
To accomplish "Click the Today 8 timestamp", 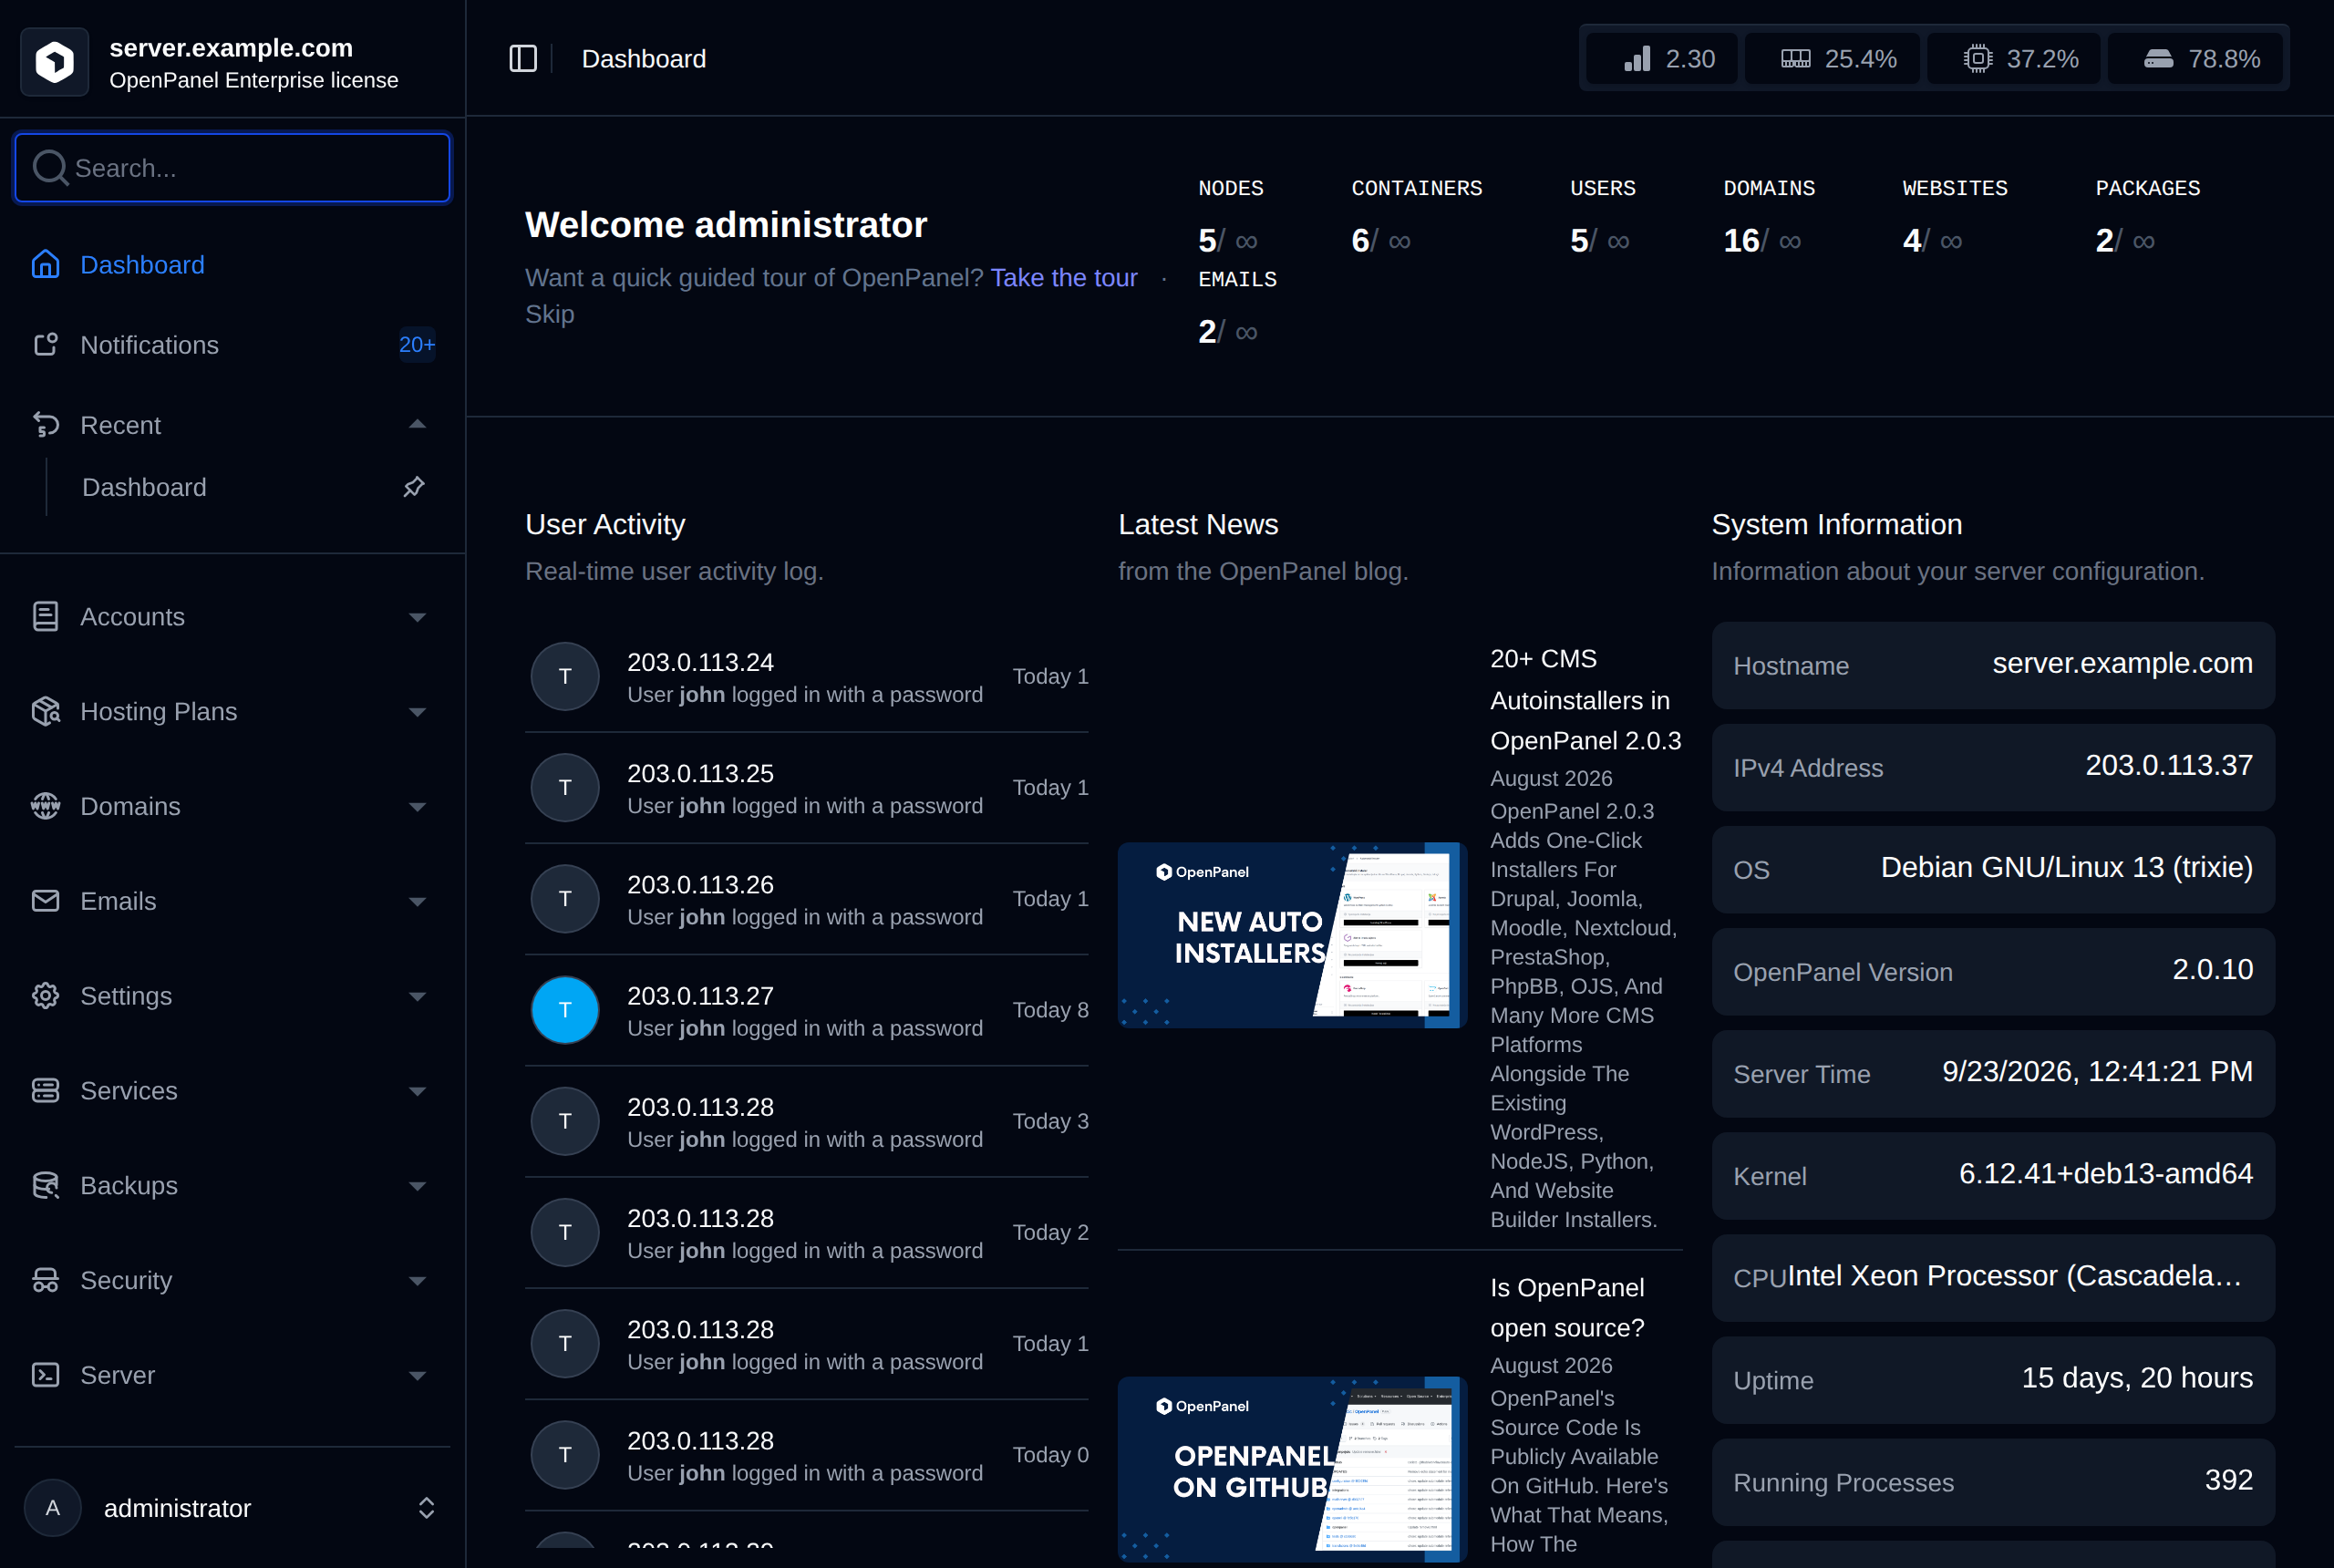I will tap(1050, 1010).
